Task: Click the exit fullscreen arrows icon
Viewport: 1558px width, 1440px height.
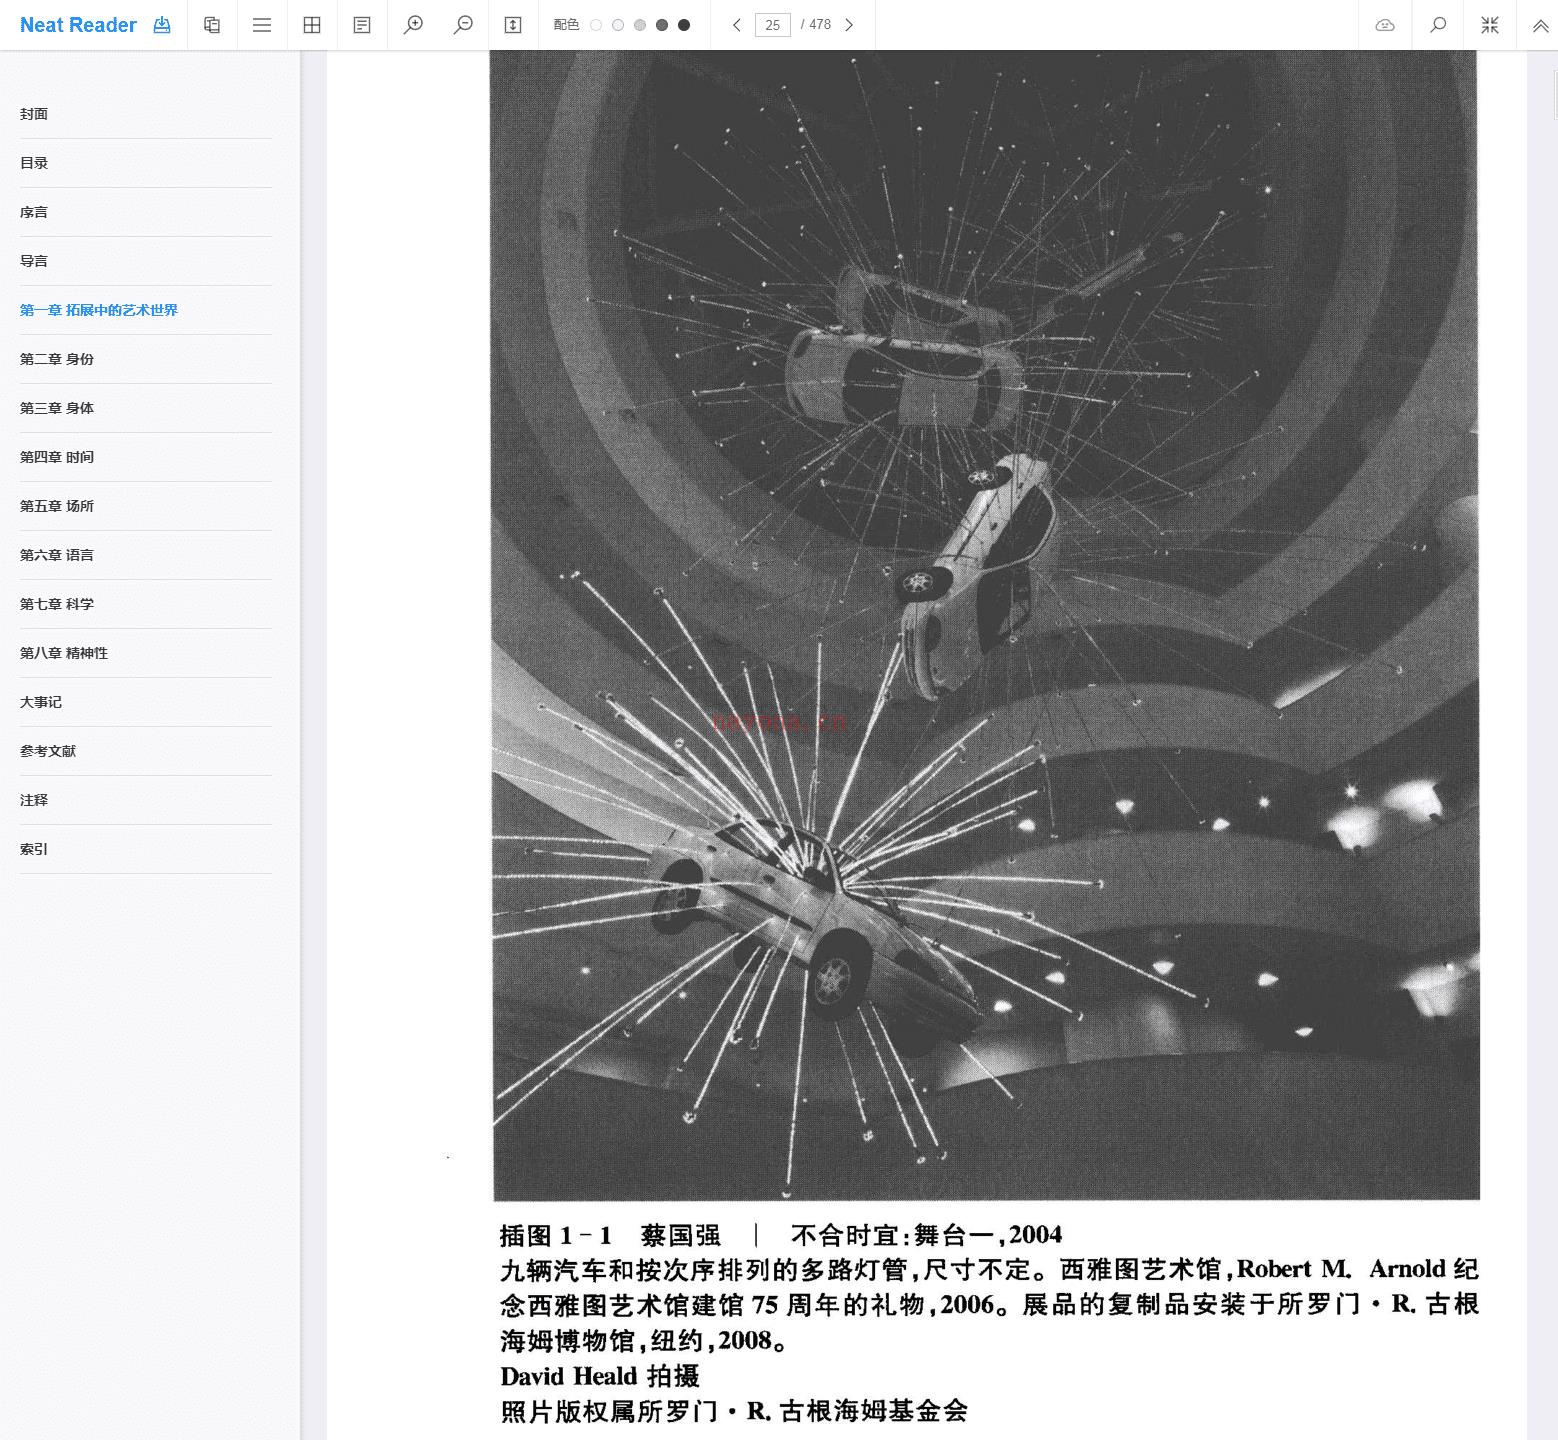Action: (x=1490, y=25)
